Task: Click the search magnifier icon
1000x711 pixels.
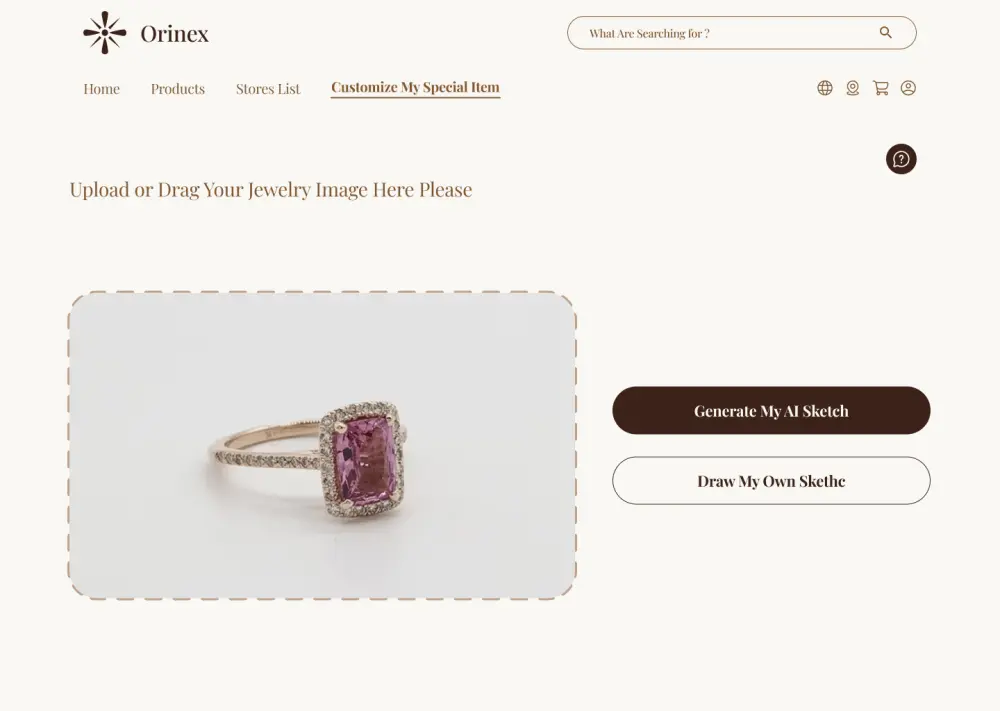Action: point(885,33)
